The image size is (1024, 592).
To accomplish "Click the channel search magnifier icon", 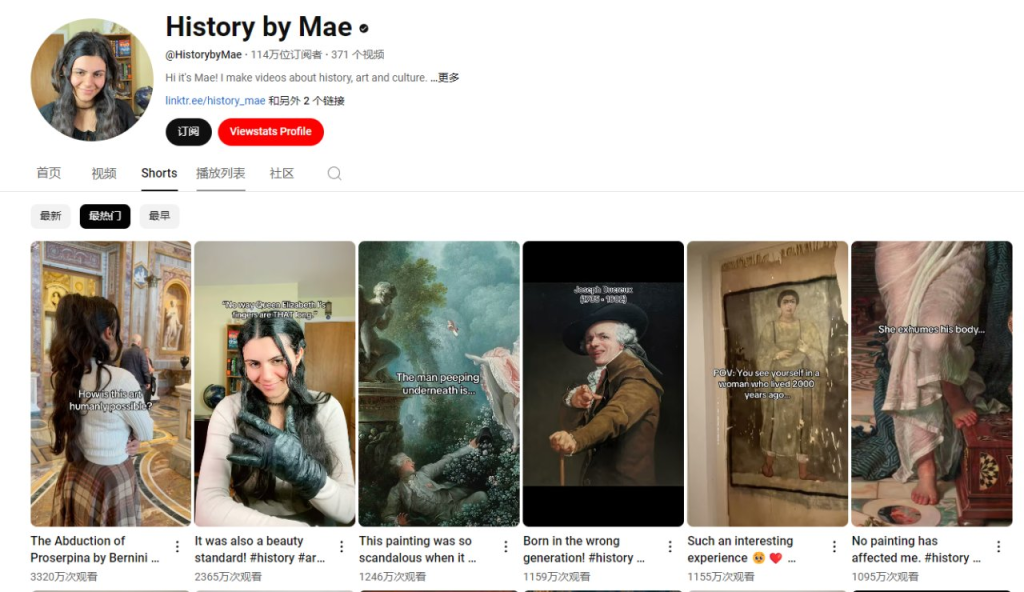I will pos(334,173).
